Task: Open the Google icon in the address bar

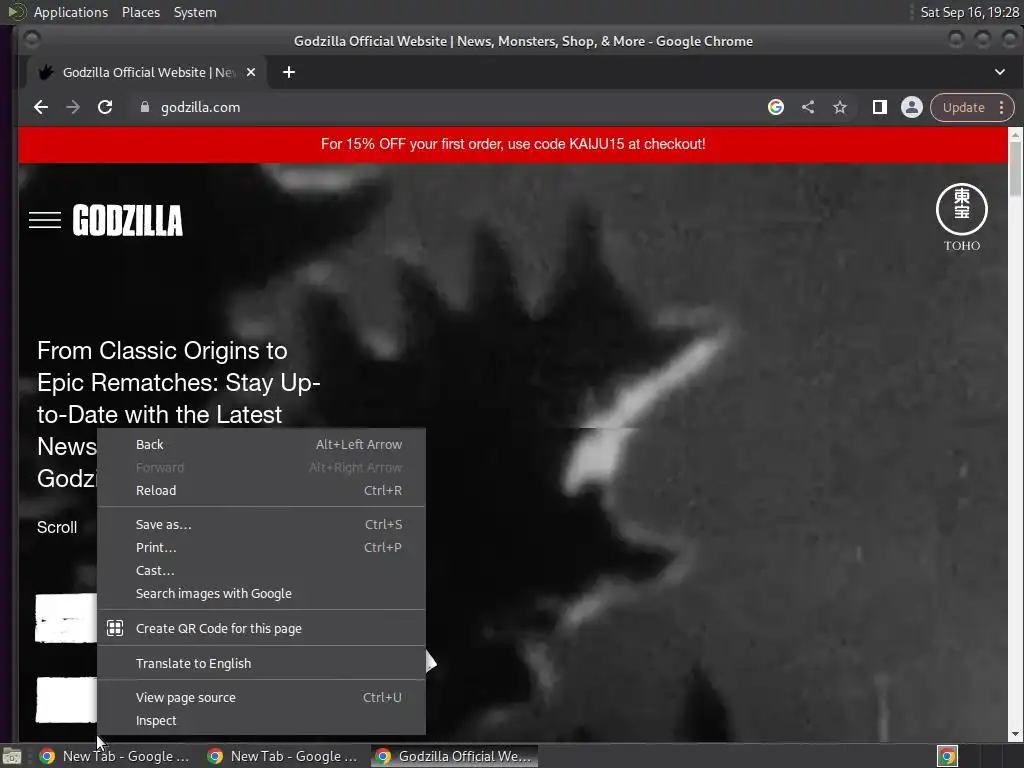Action: [x=775, y=107]
